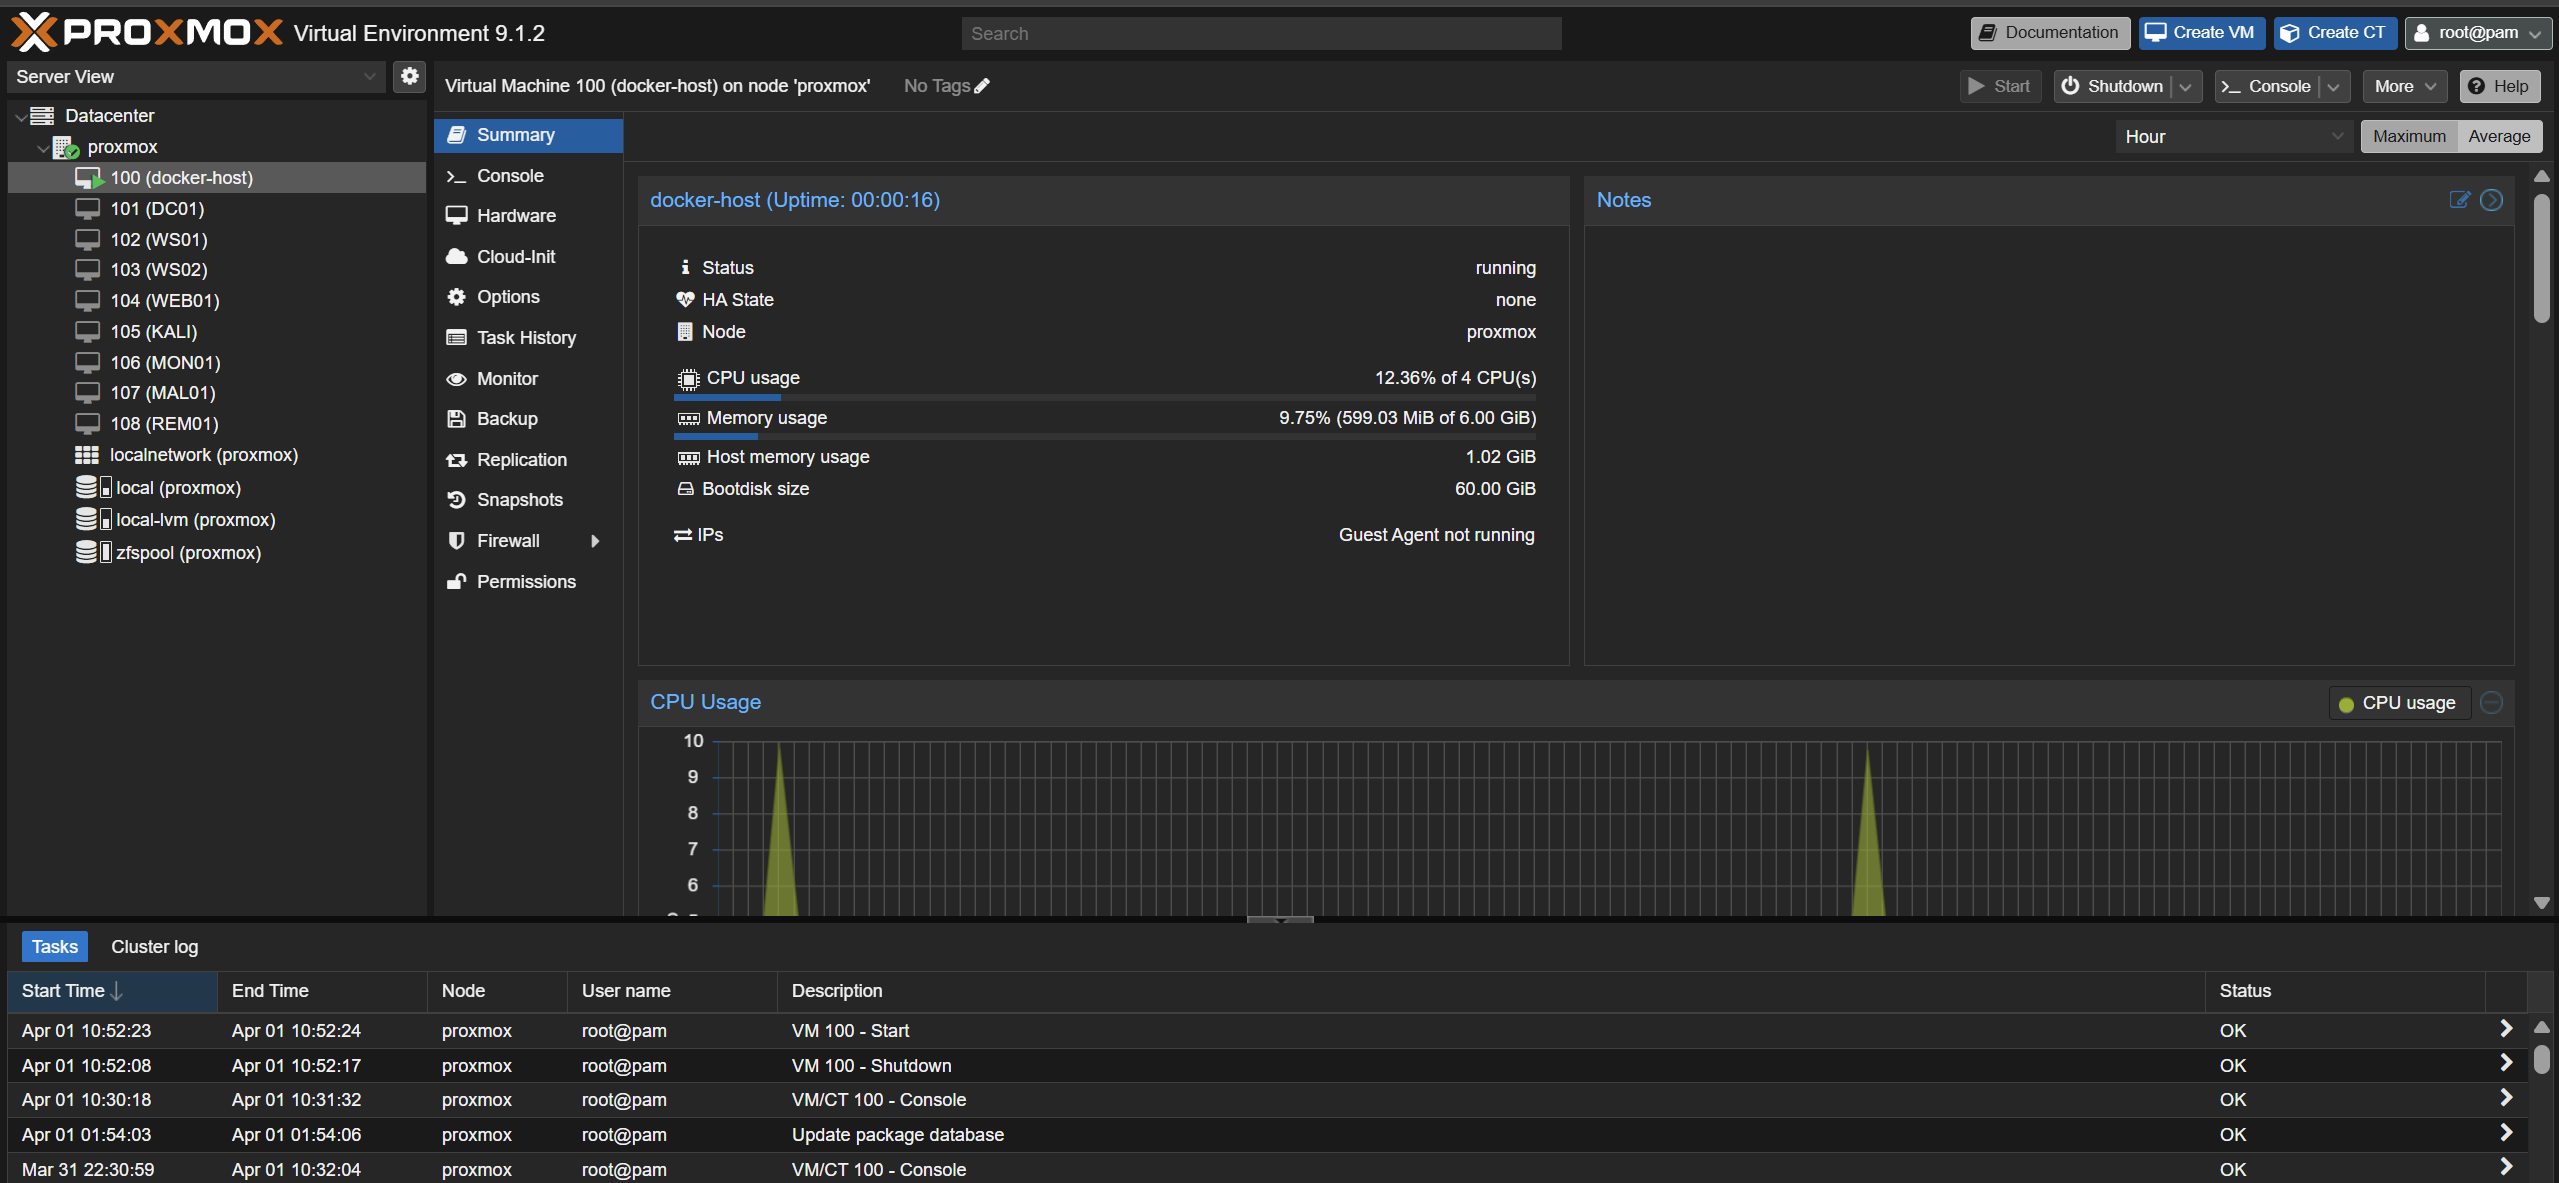Toggle the CPU usage legend series
The width and height of the screenshot is (2559, 1183).
click(2398, 703)
